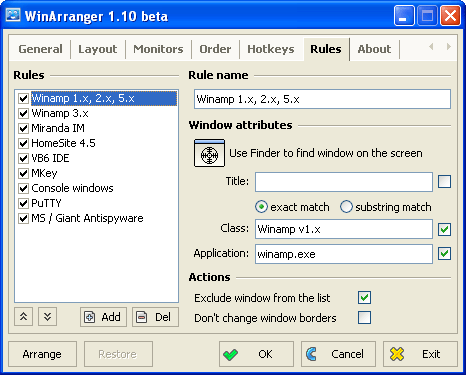Open the Hotkeys tab

[x=271, y=49]
